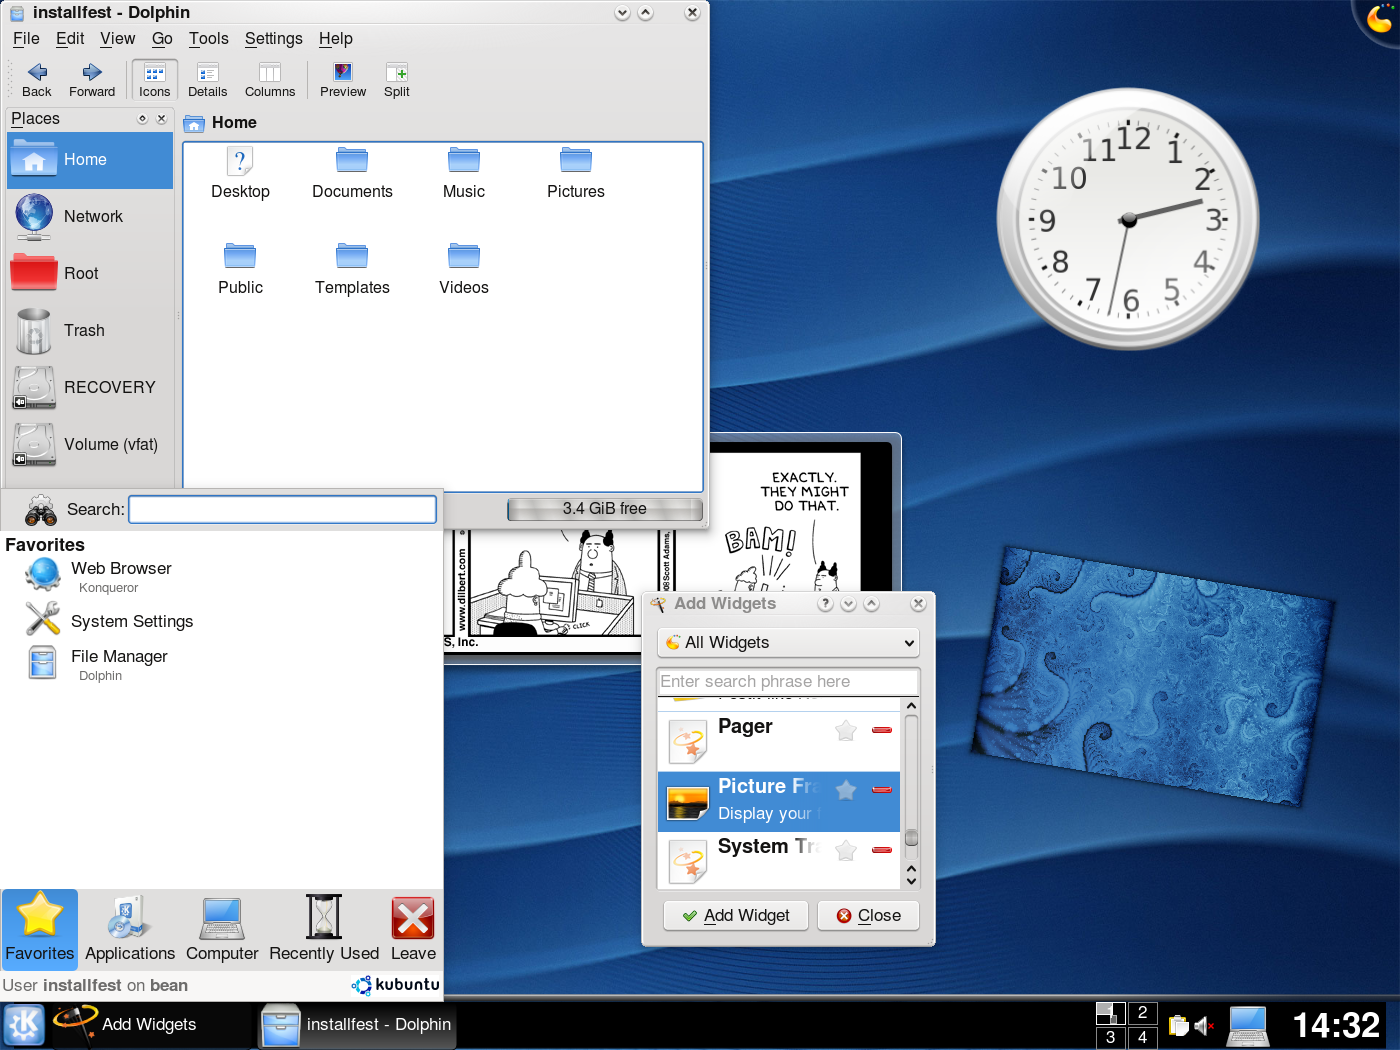Switch to the Applications tab in Kickoff
This screenshot has height=1050, width=1400.
point(129,929)
